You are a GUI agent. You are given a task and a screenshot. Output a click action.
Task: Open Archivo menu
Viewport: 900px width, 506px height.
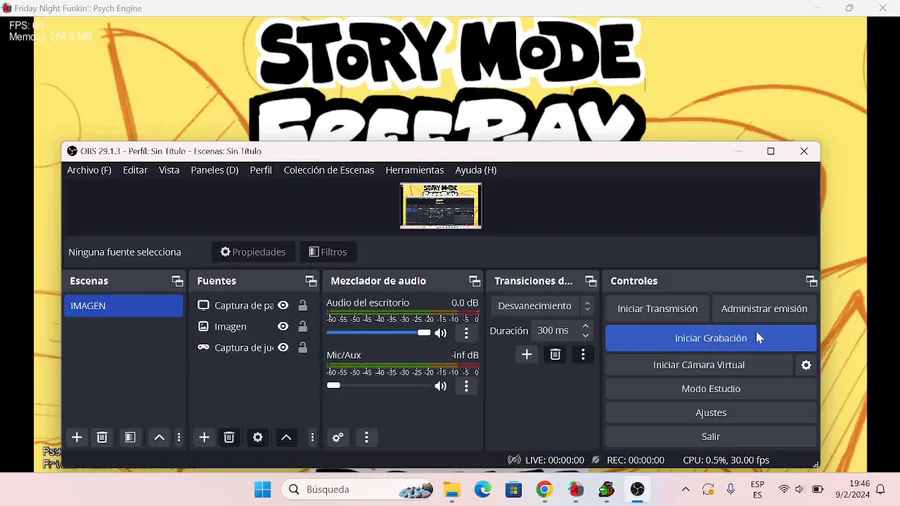[89, 170]
